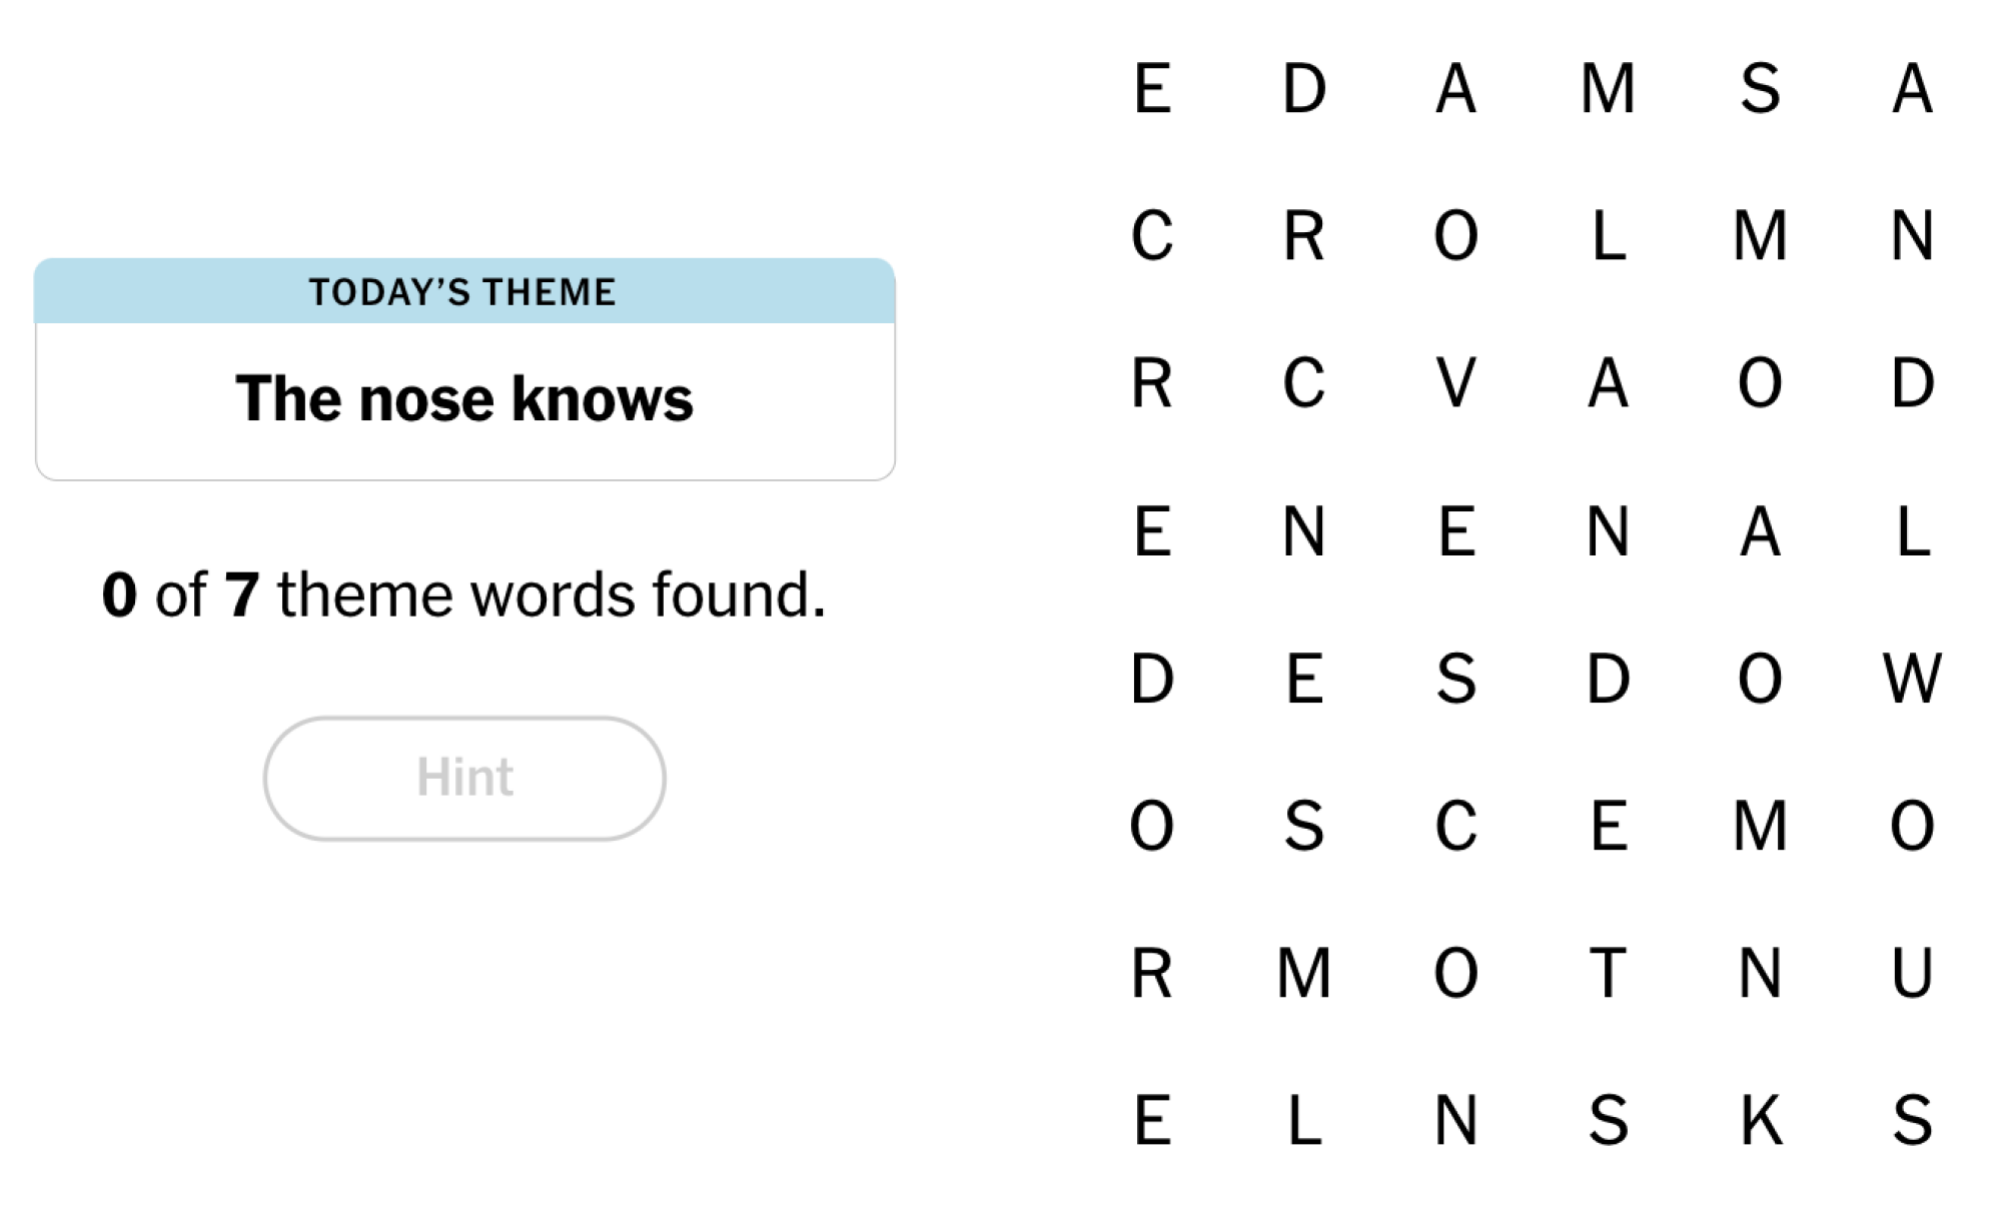
Task: Select letter D in the top row
Action: coord(1304,88)
